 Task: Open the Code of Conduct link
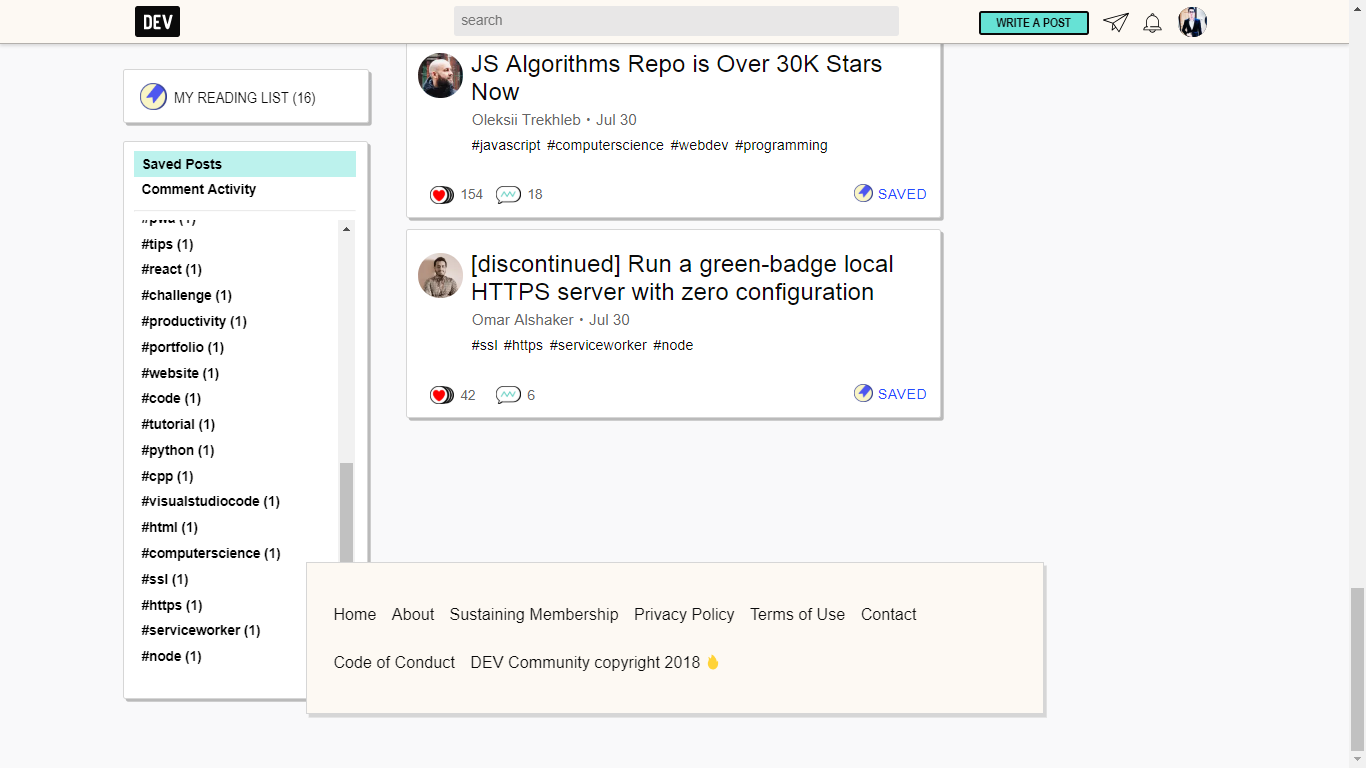(394, 662)
